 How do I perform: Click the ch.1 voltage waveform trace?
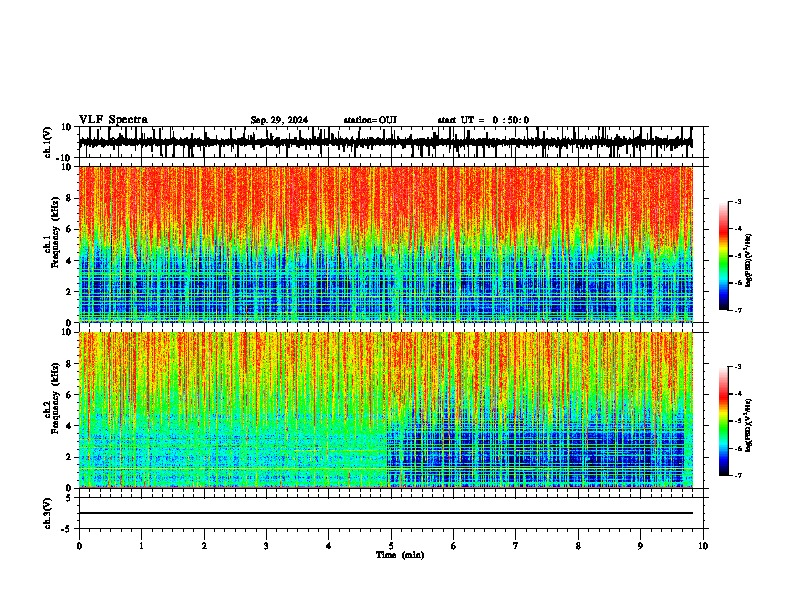(x=385, y=142)
